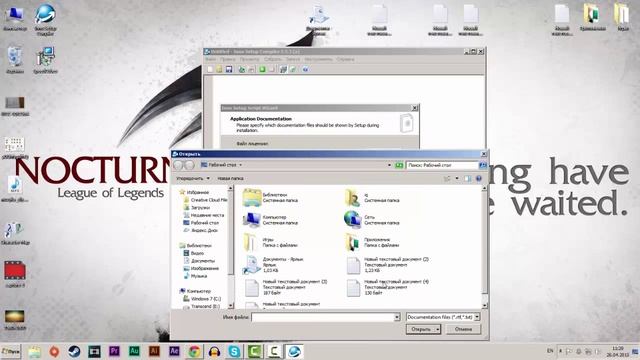Screen dimensions: 640x360
Task: Expand the Рабочий стол breadcrumb arrow
Action: pyautogui.click(x=240, y=165)
